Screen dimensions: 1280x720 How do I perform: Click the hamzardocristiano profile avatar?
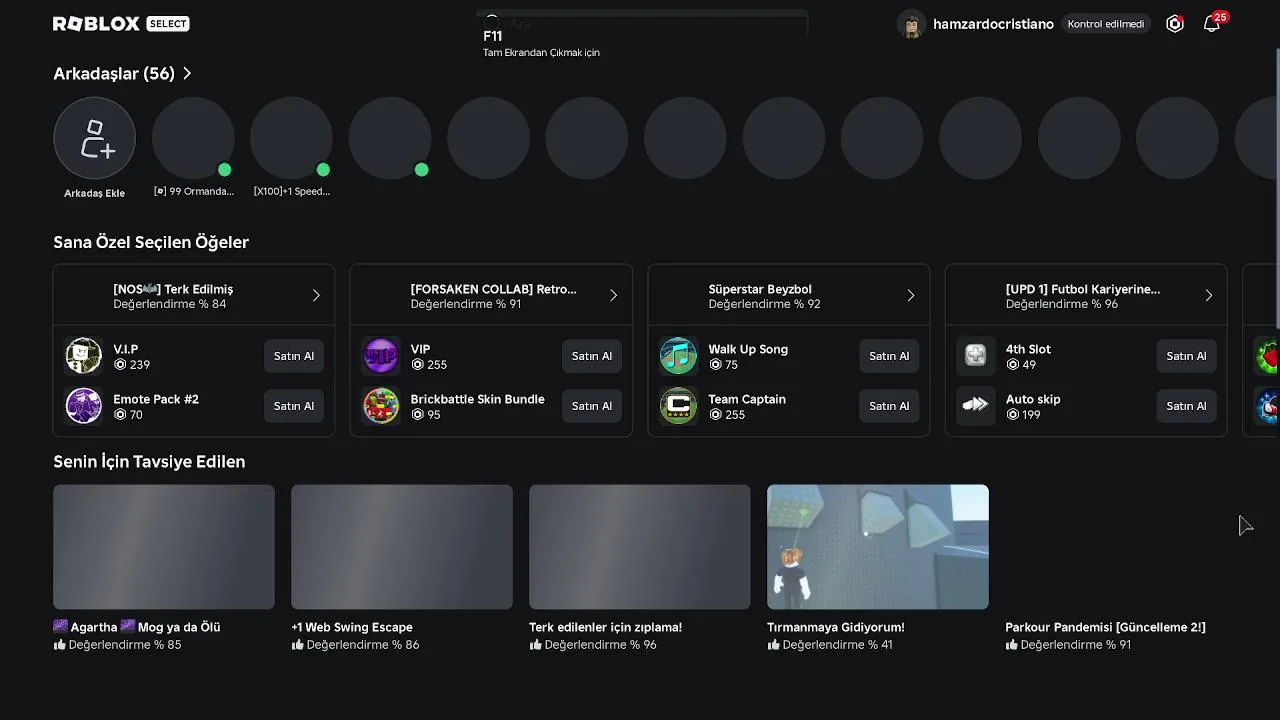coord(911,24)
